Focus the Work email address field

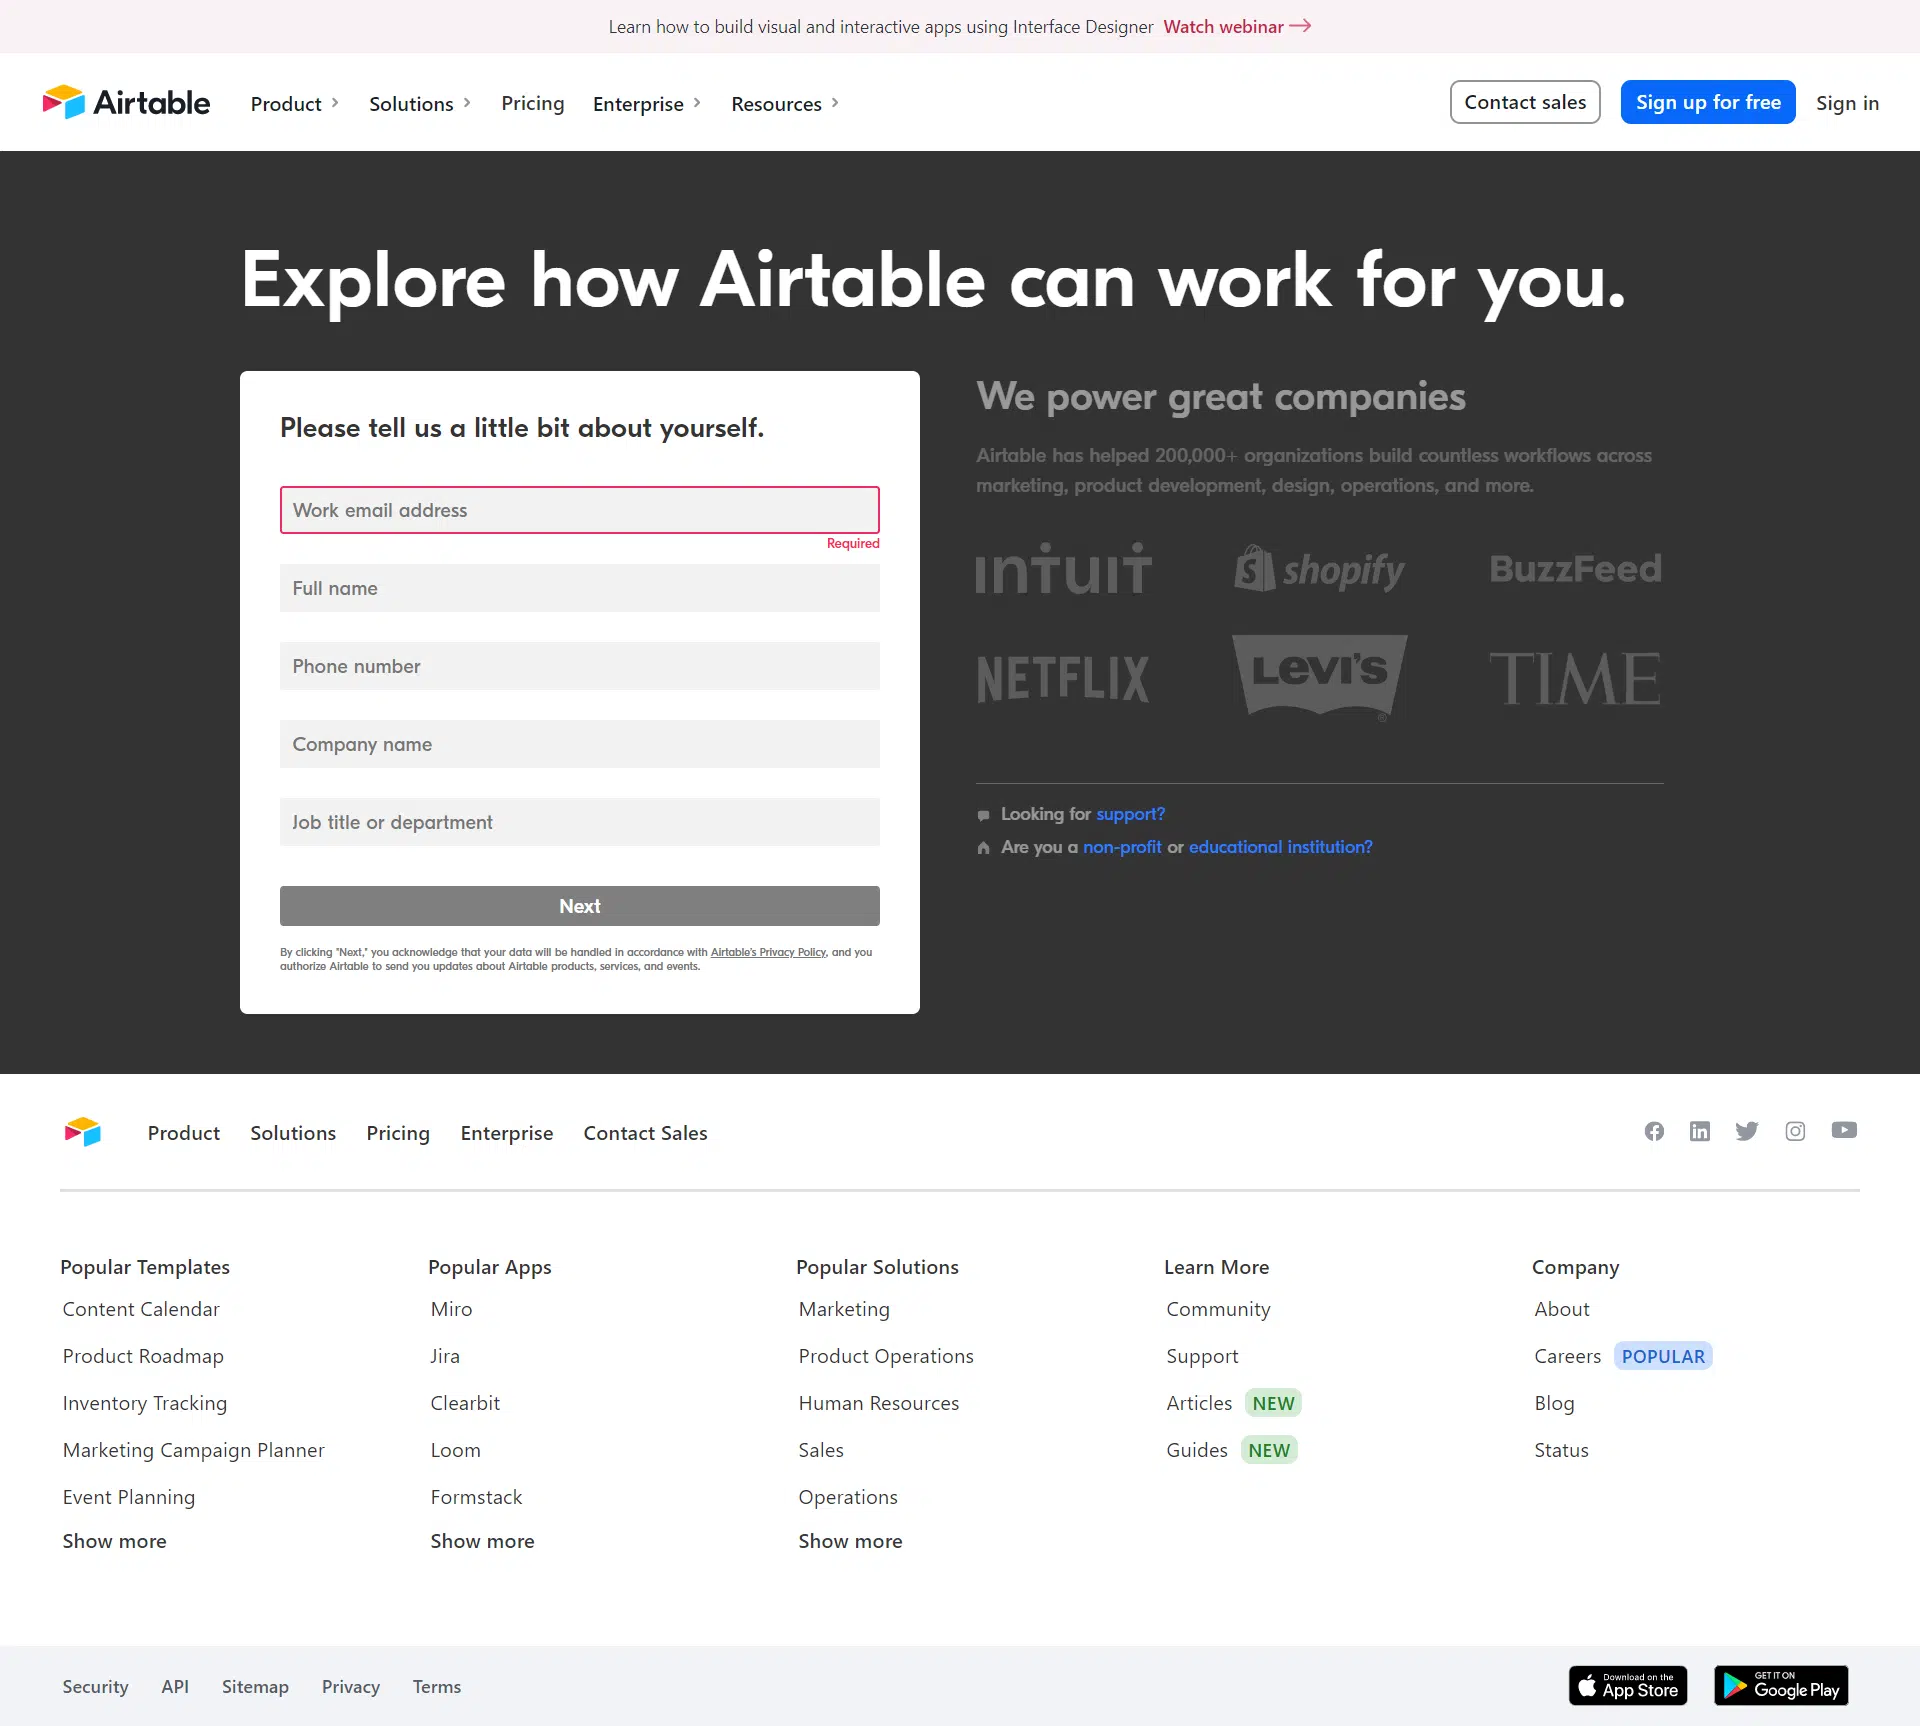580,510
